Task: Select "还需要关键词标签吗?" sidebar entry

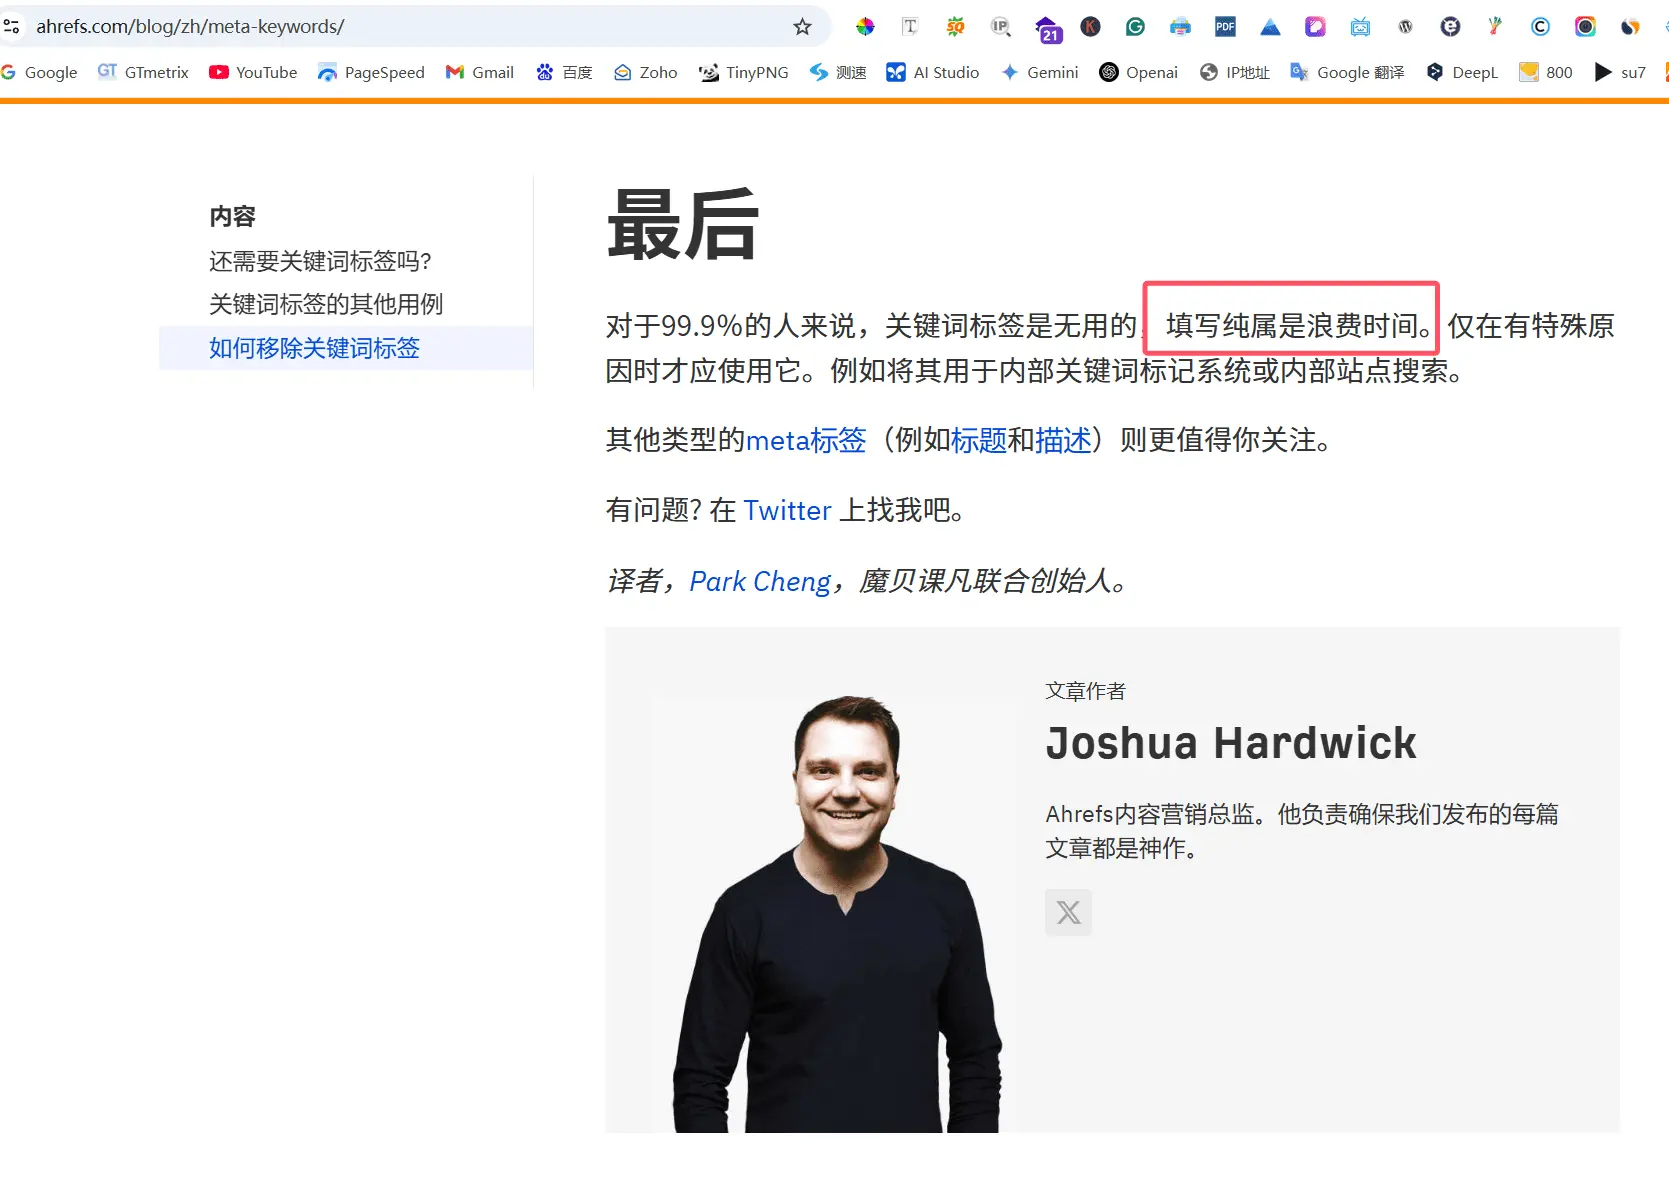Action: coord(320,261)
